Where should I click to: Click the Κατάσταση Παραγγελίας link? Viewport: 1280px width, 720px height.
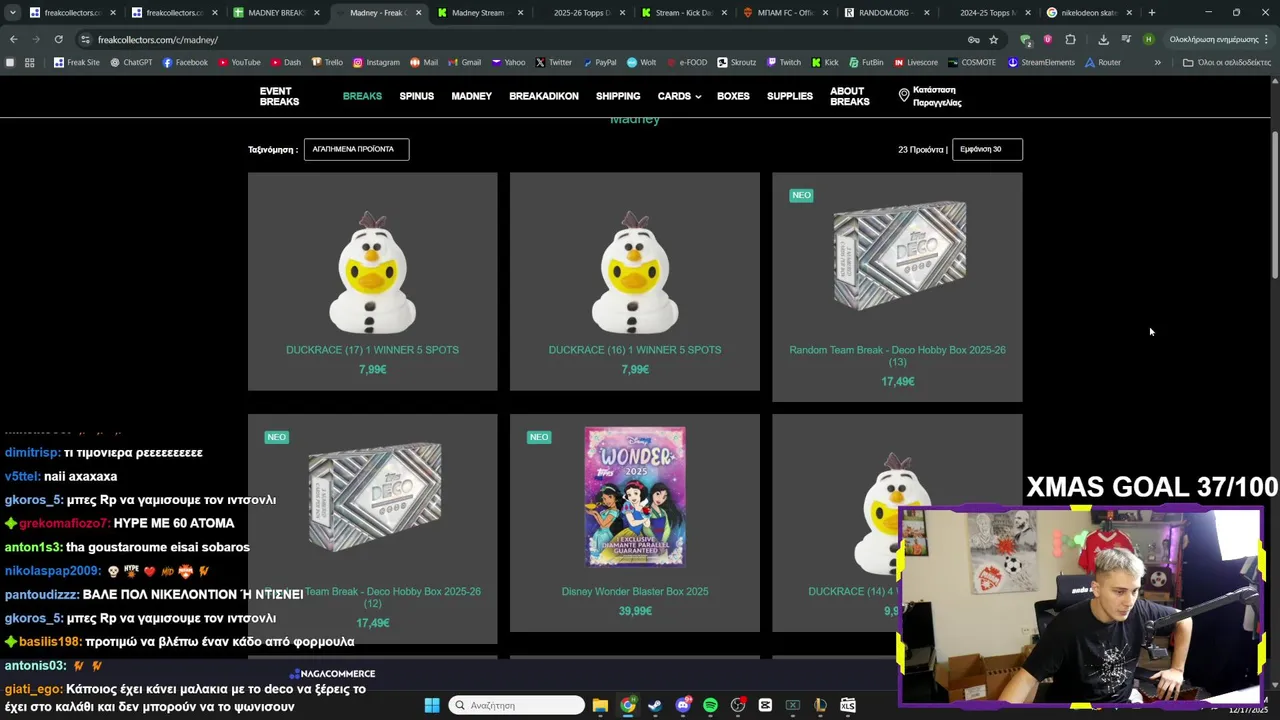[937, 96]
